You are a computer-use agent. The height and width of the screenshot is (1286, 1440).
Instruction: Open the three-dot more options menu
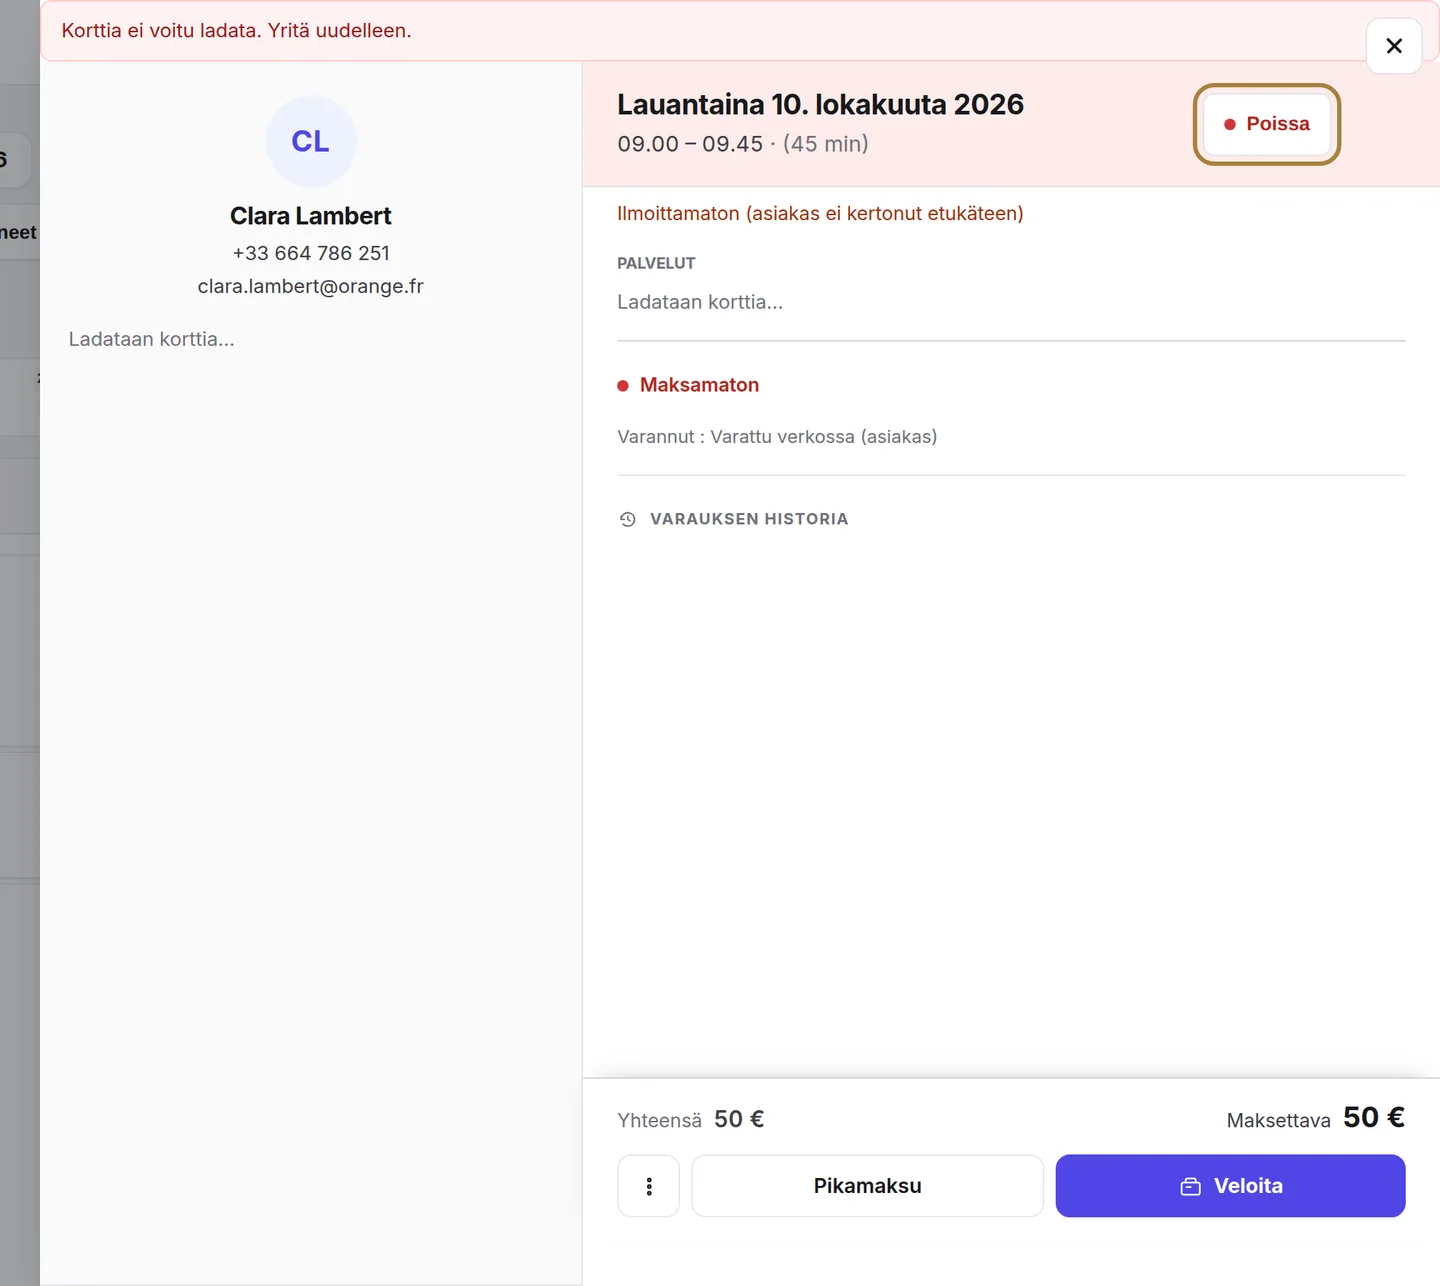click(x=649, y=1186)
